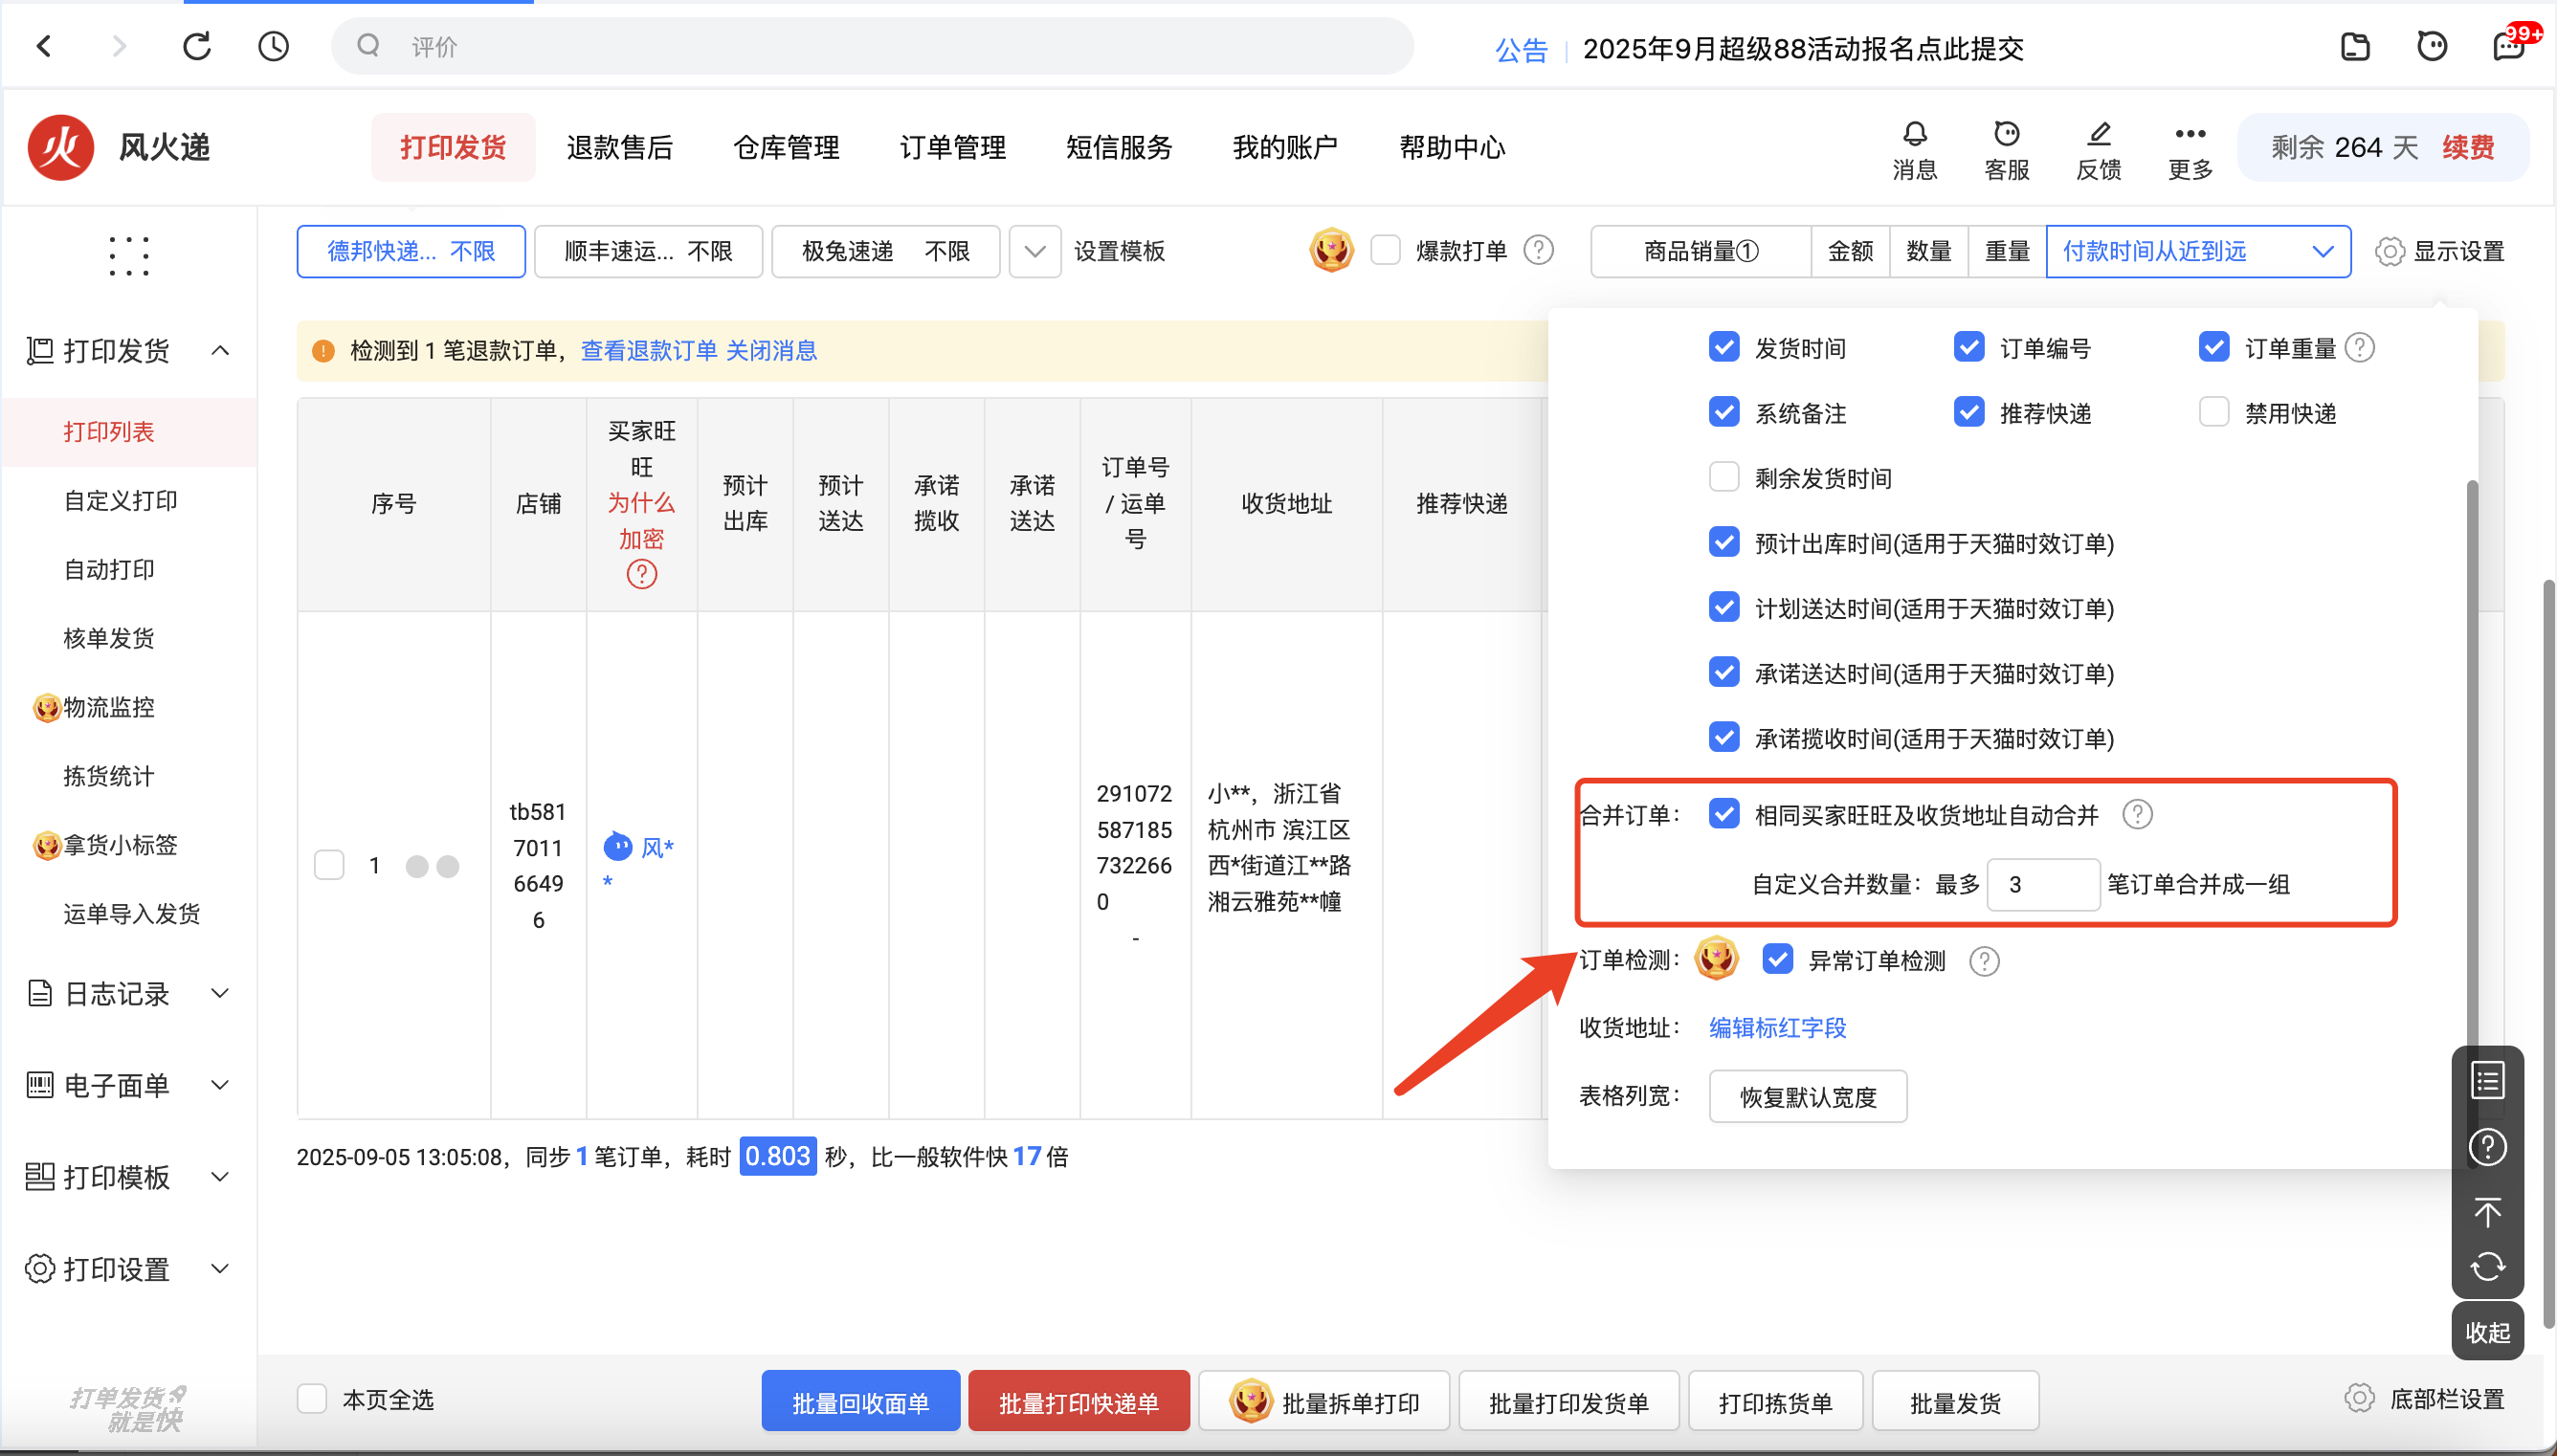Viewport: 2557px width, 1456px height.
Task: Open the 订单管理 tab
Action: coord(952,147)
